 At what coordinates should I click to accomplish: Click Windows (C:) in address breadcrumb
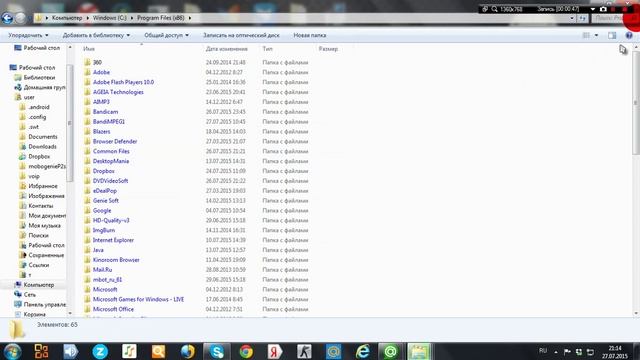[109, 18]
